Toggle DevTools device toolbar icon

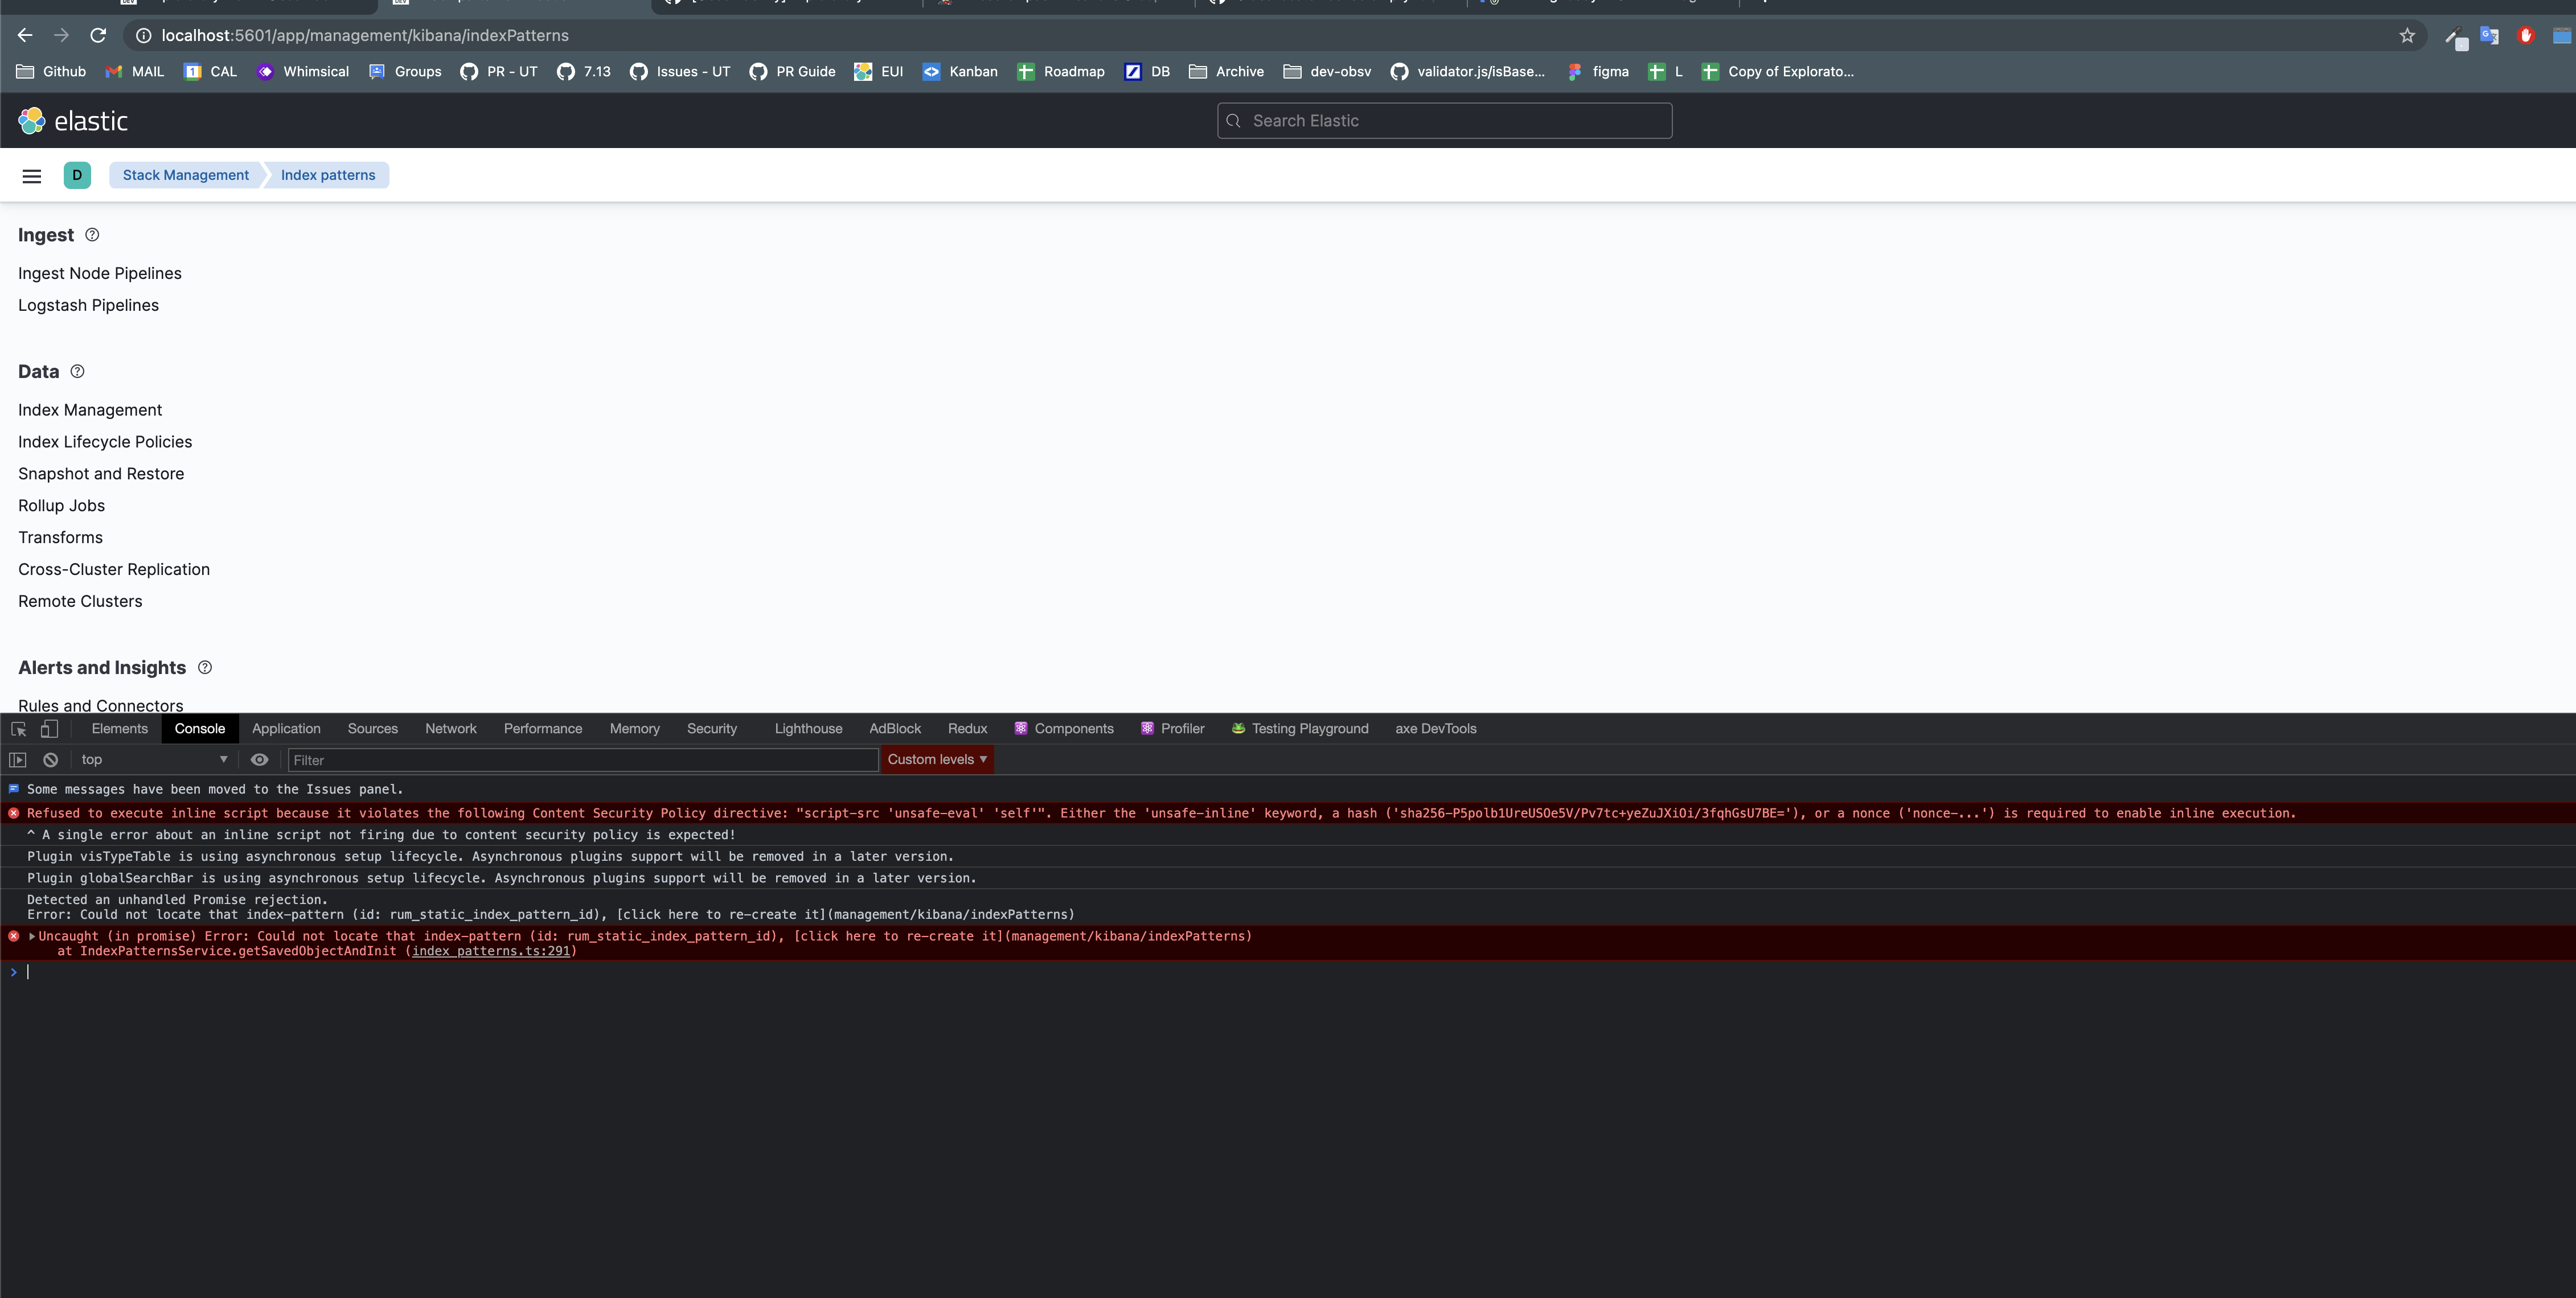[49, 729]
